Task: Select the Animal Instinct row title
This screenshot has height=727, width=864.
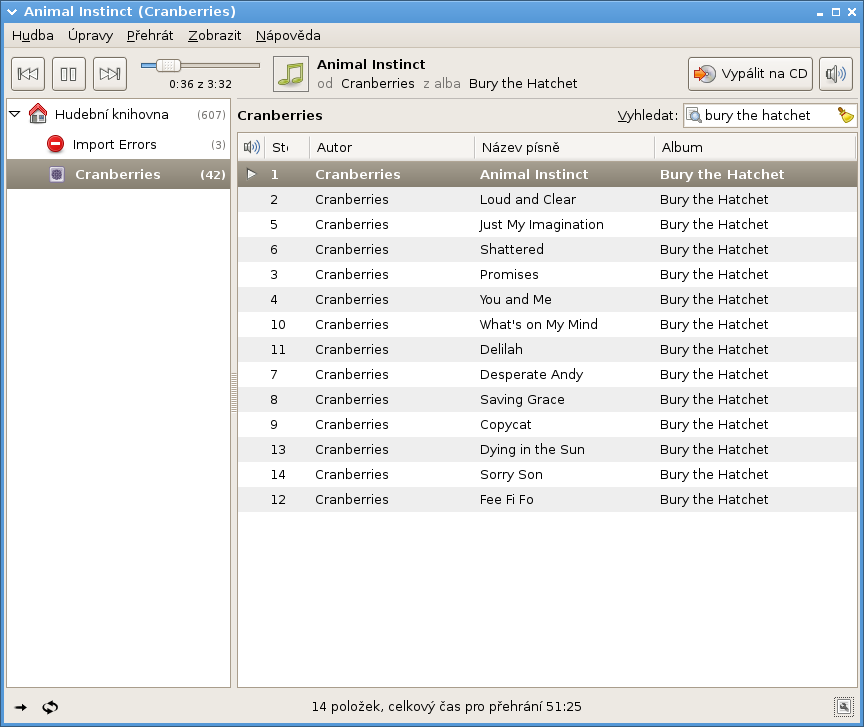Action: click(x=534, y=174)
